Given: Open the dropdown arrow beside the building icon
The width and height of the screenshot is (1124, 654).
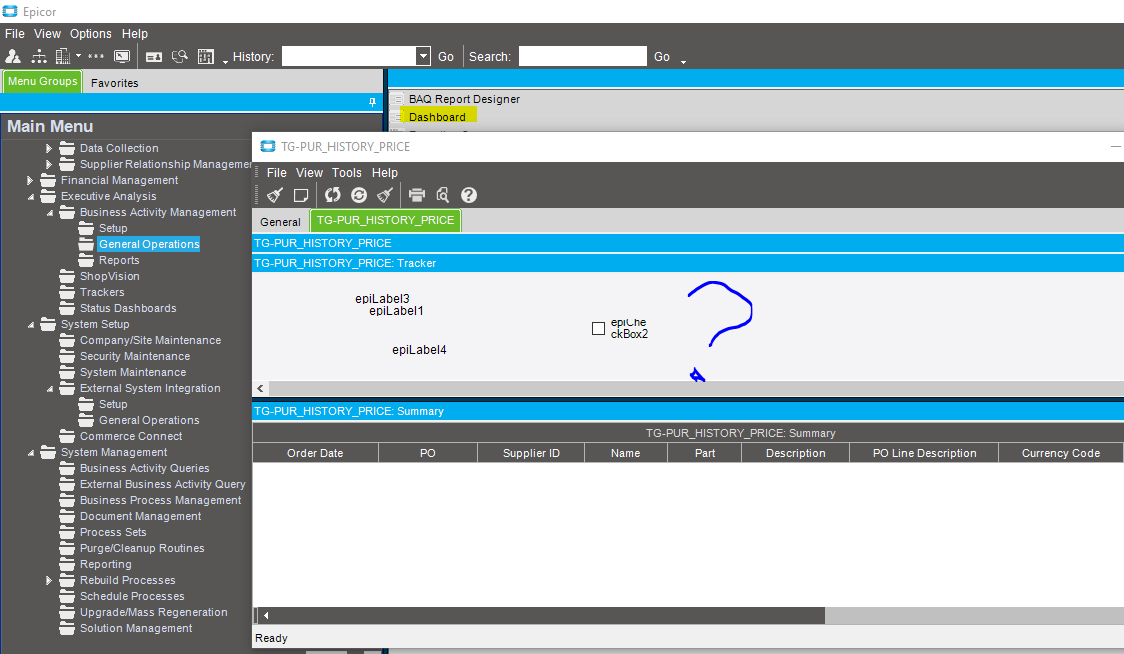Looking at the screenshot, I should [x=78, y=56].
